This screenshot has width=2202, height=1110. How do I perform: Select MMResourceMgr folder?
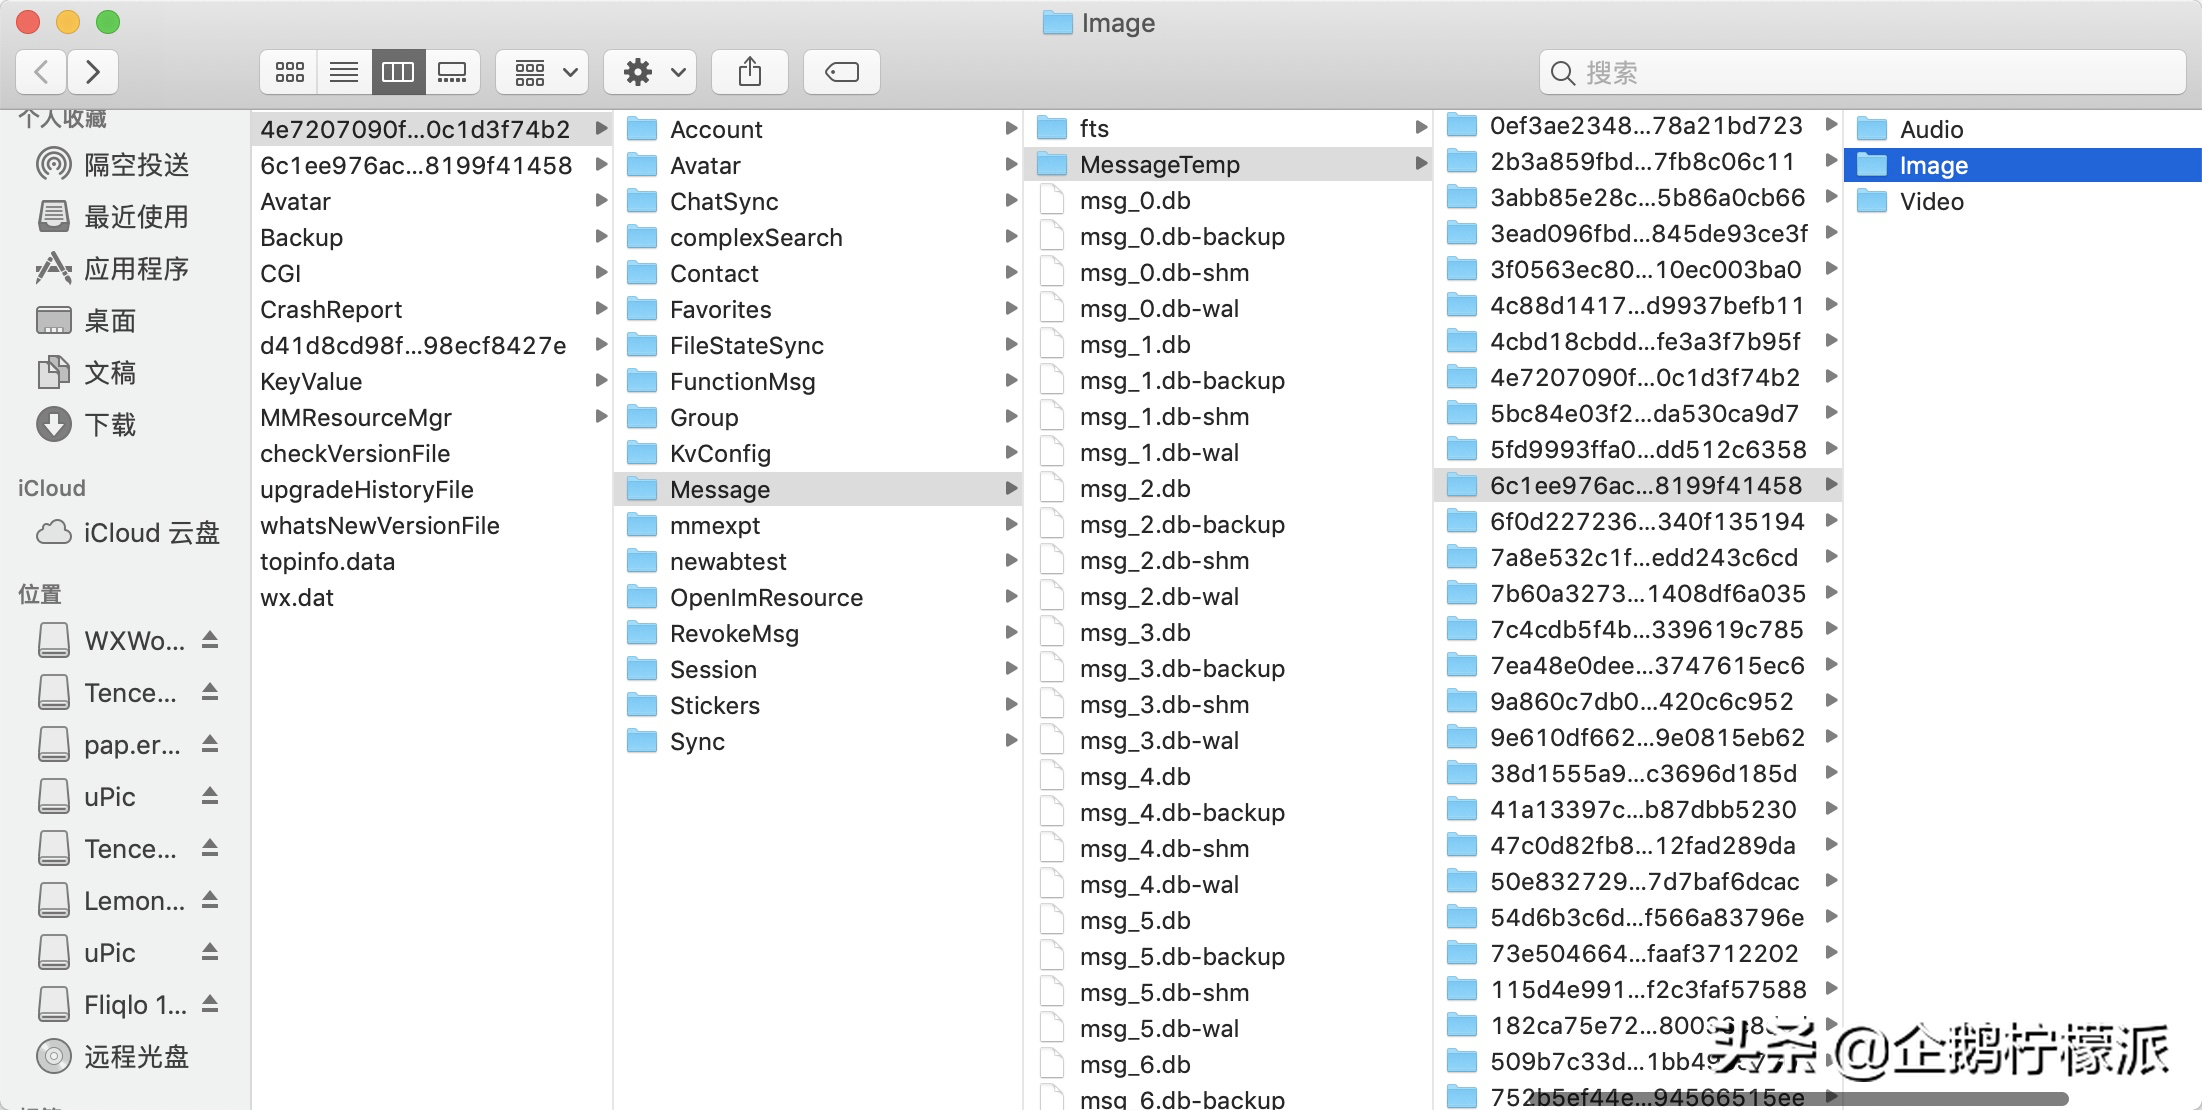pos(431,417)
